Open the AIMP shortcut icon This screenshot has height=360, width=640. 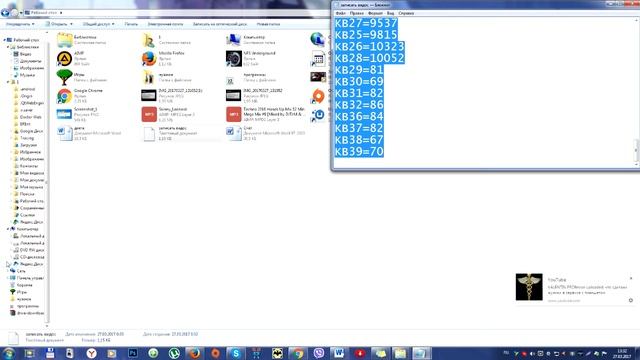click(64, 59)
